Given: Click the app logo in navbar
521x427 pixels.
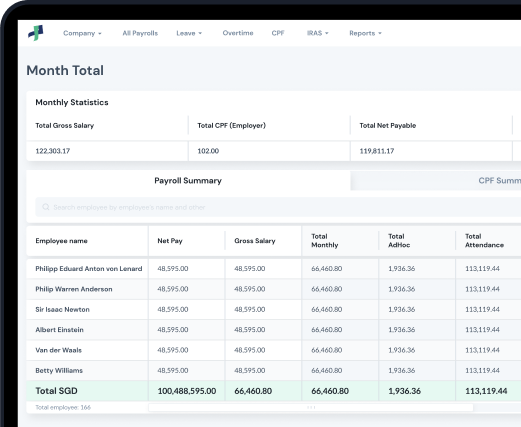Looking at the screenshot, I should click(x=36, y=33).
